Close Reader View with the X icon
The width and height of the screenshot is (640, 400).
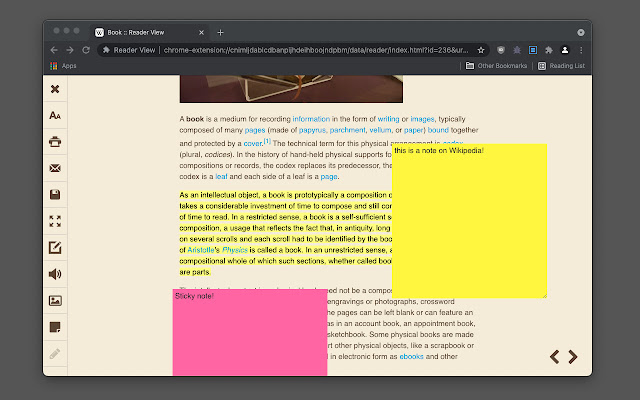tap(55, 89)
